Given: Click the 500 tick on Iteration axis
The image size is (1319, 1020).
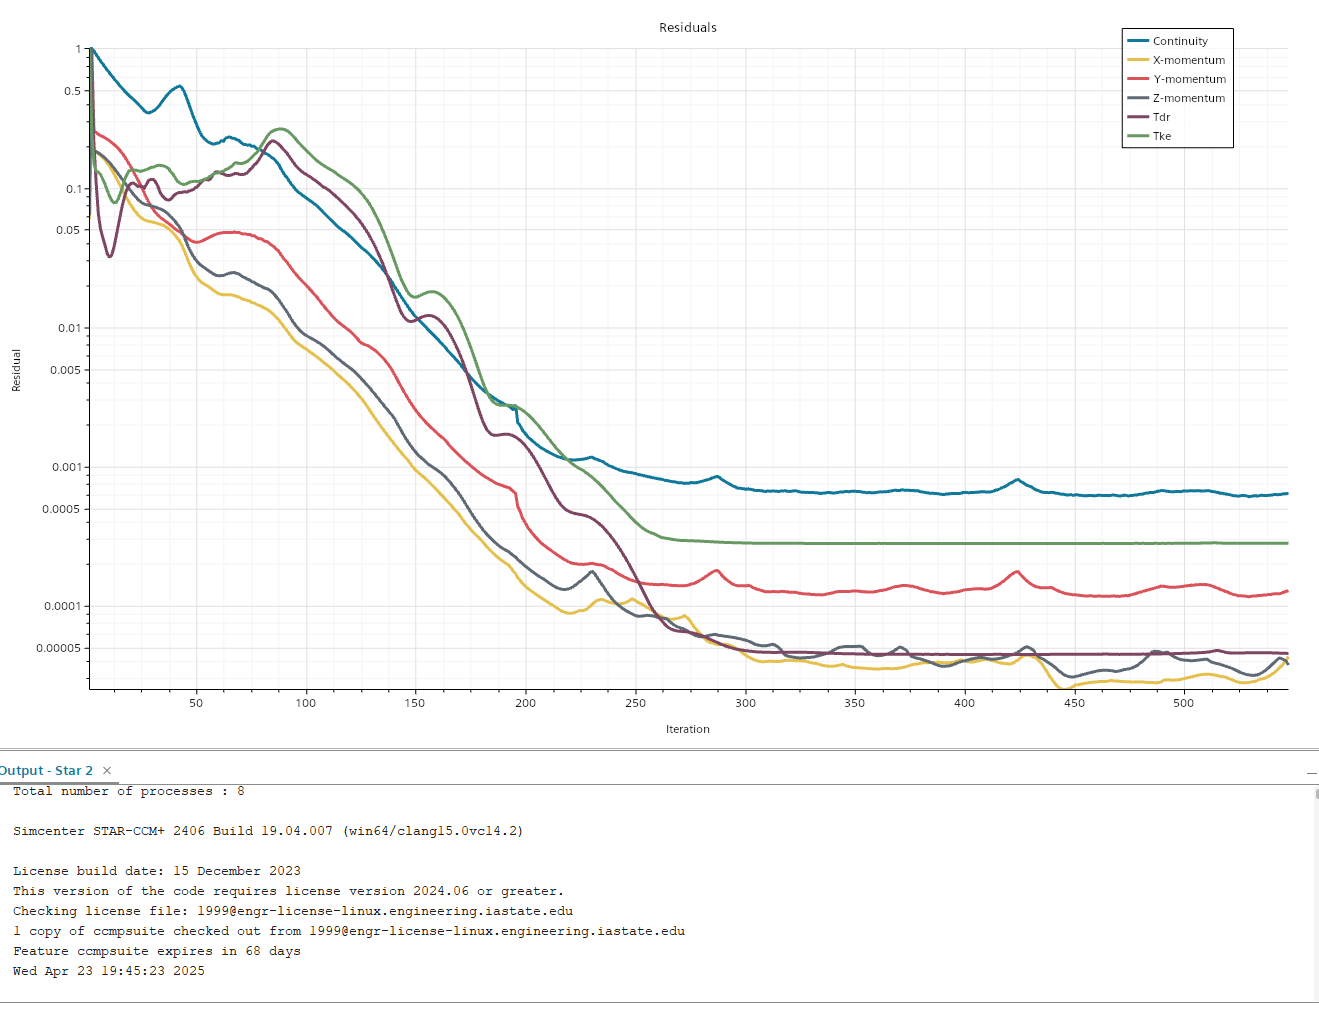Looking at the screenshot, I should click(x=1183, y=703).
